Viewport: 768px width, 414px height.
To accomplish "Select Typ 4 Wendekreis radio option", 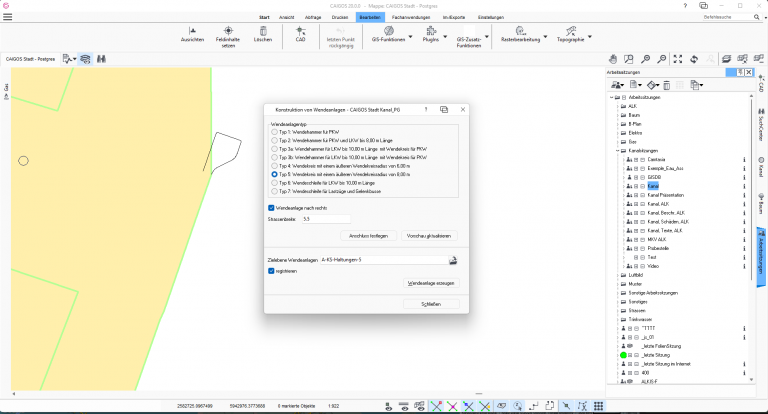I will coord(275,166).
